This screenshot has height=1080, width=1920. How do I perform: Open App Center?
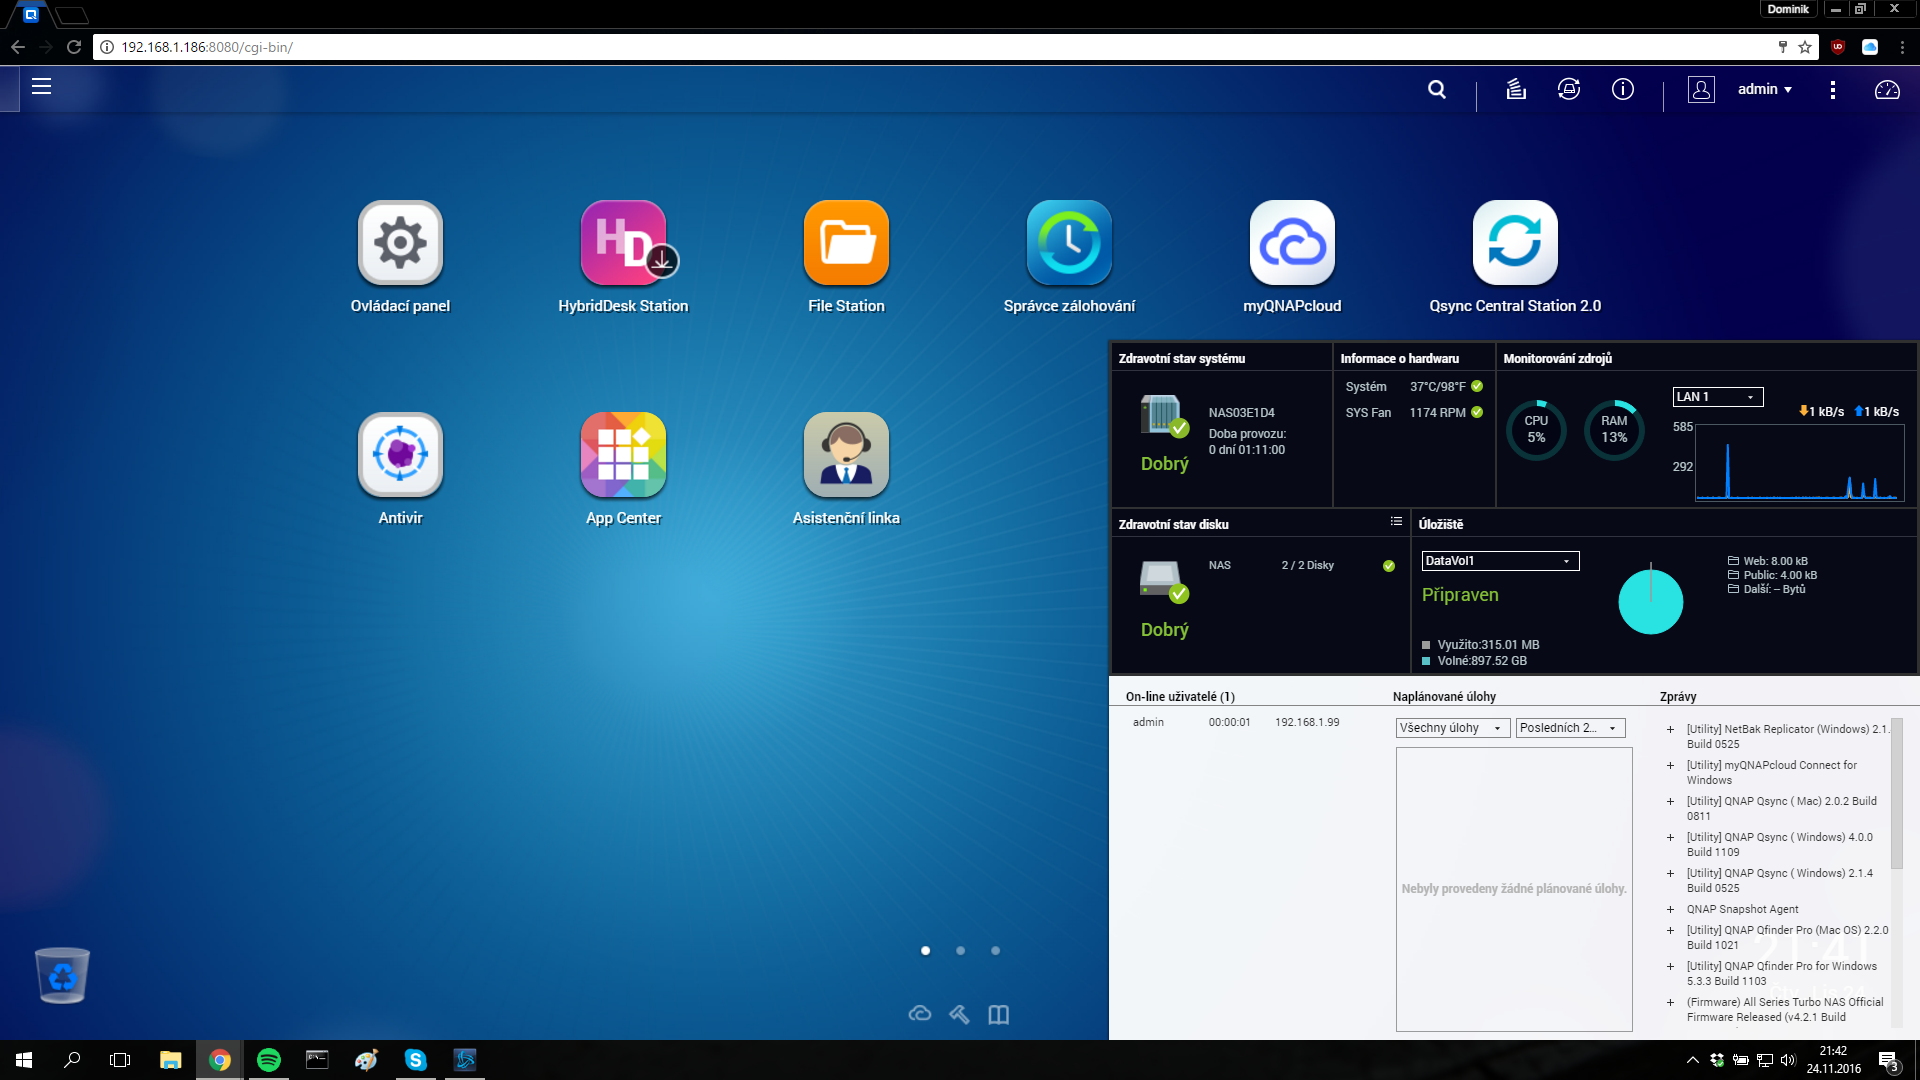tap(623, 455)
